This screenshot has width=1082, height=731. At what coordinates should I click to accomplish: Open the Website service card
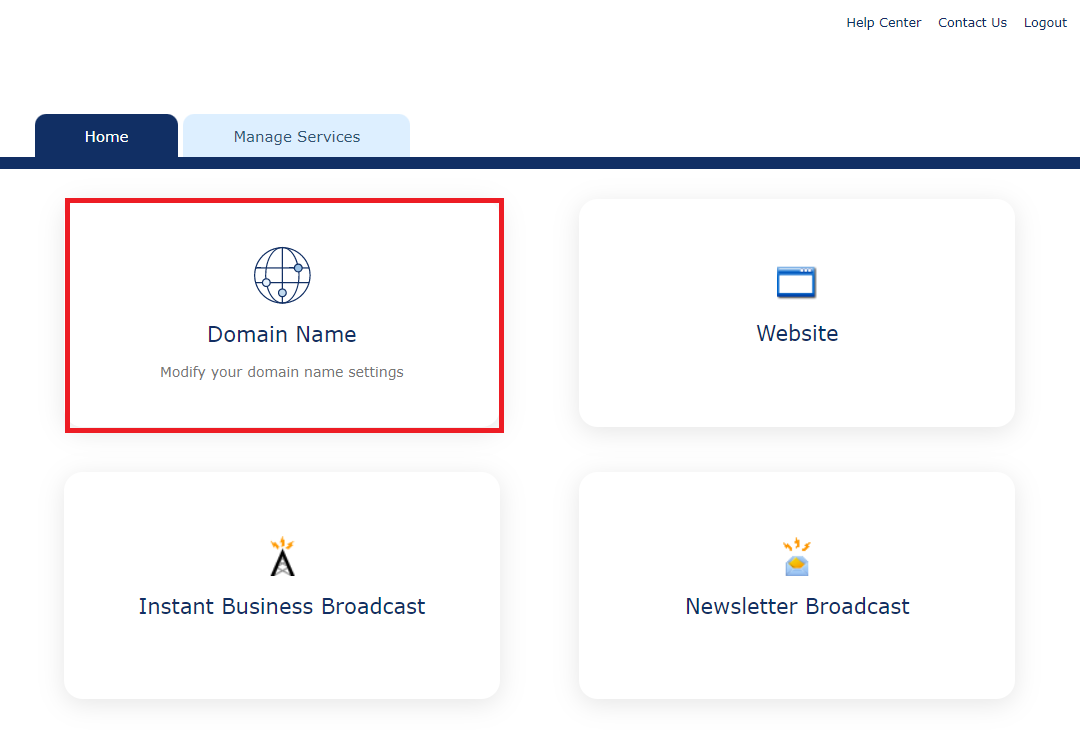(797, 313)
